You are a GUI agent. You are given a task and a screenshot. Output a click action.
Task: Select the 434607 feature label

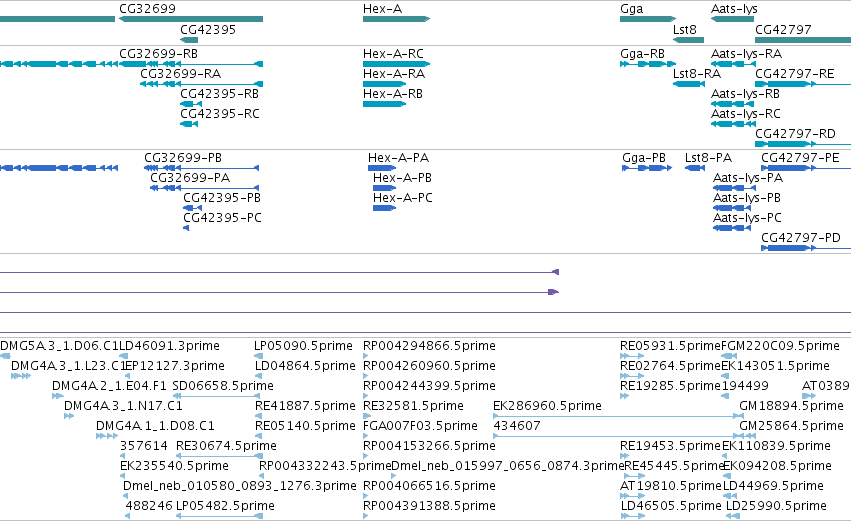click(517, 426)
